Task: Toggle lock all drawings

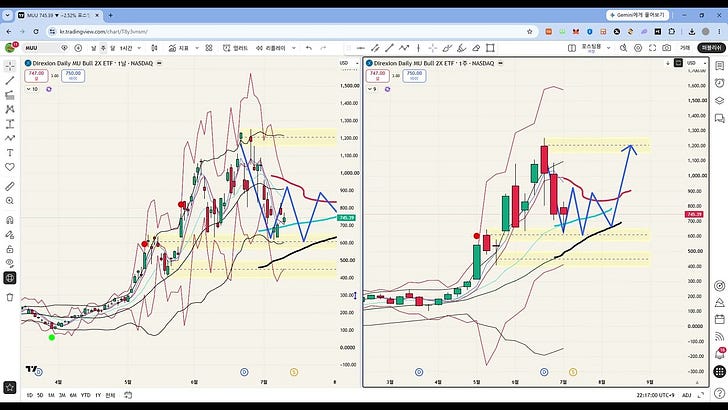Action: pyautogui.click(x=10, y=249)
